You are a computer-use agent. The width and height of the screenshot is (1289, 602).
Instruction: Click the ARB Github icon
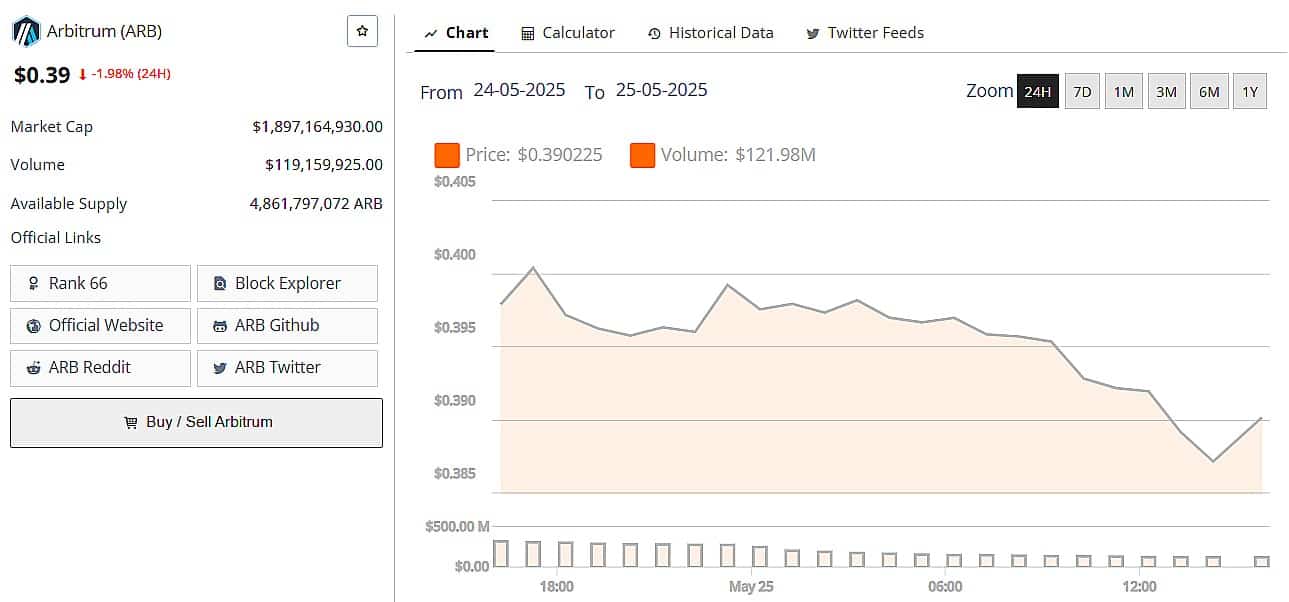[x=220, y=325]
